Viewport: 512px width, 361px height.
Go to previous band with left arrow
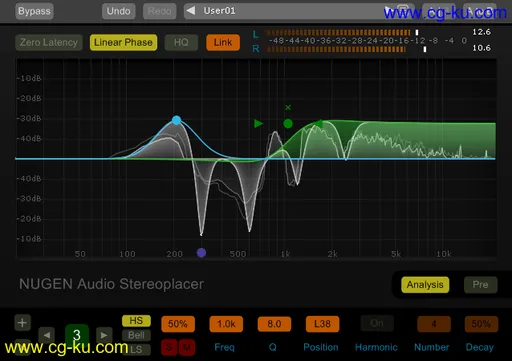coord(47,335)
